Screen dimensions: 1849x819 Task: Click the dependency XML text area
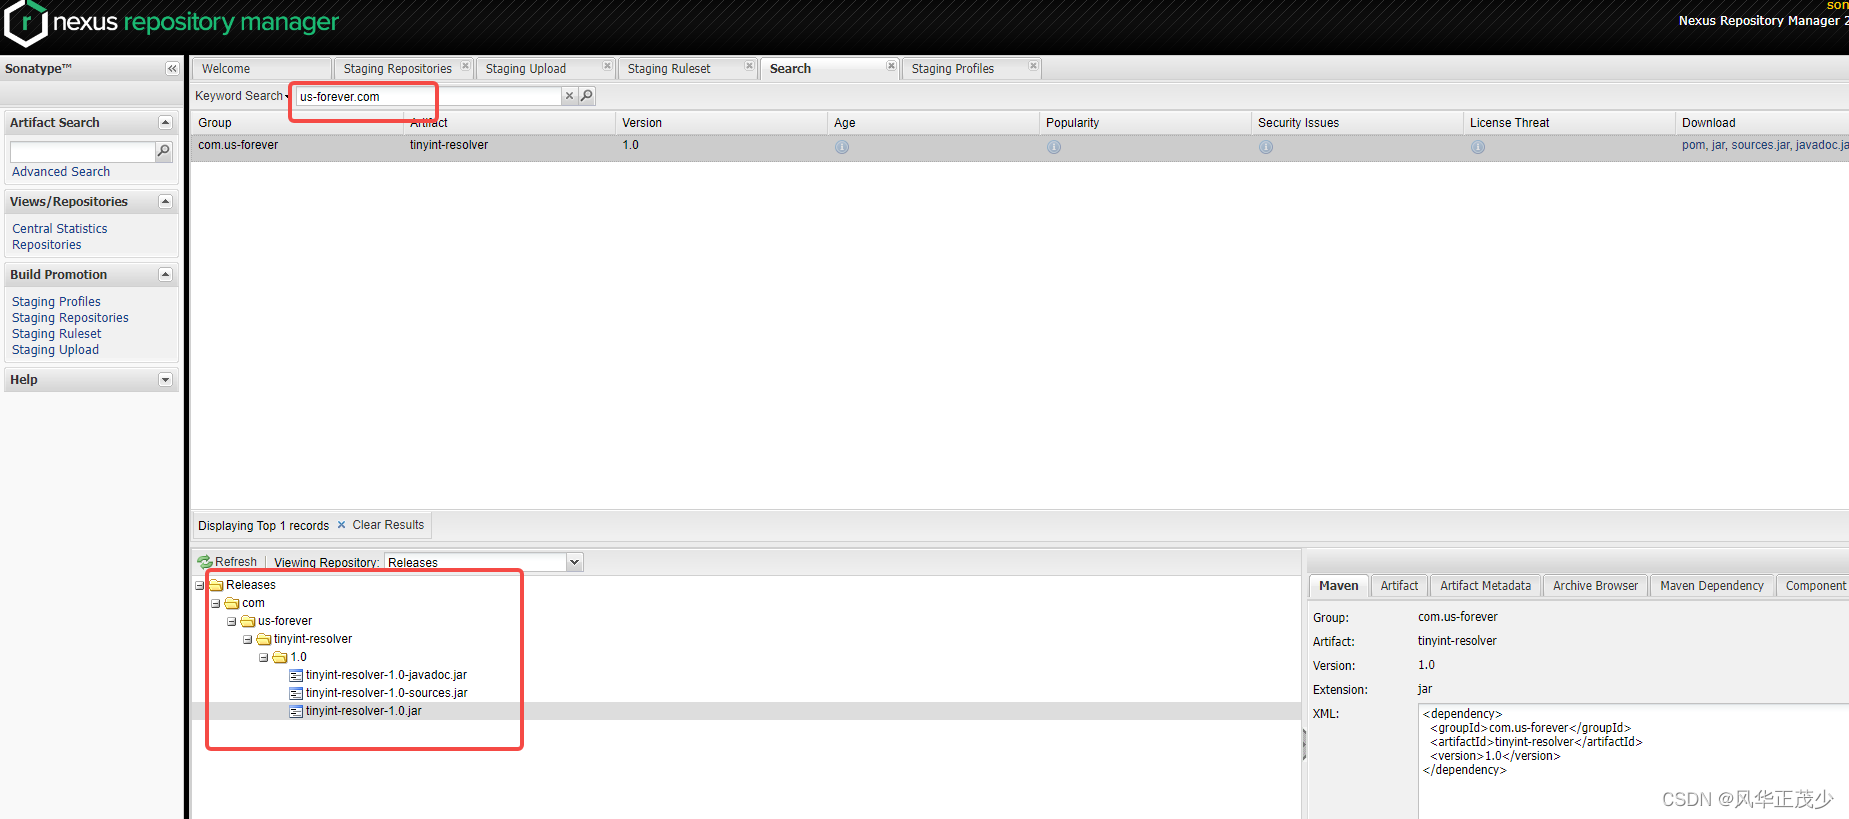[x=1633, y=761]
